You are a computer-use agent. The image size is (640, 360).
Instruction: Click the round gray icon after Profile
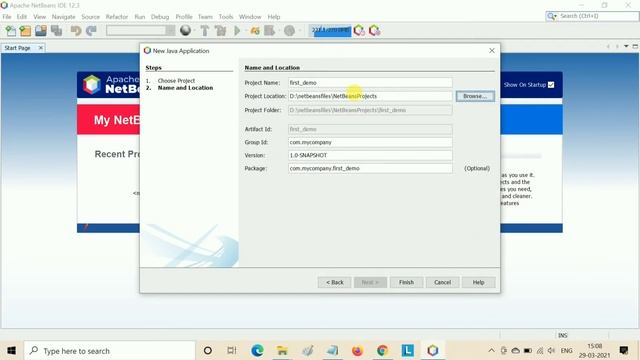[289, 31]
